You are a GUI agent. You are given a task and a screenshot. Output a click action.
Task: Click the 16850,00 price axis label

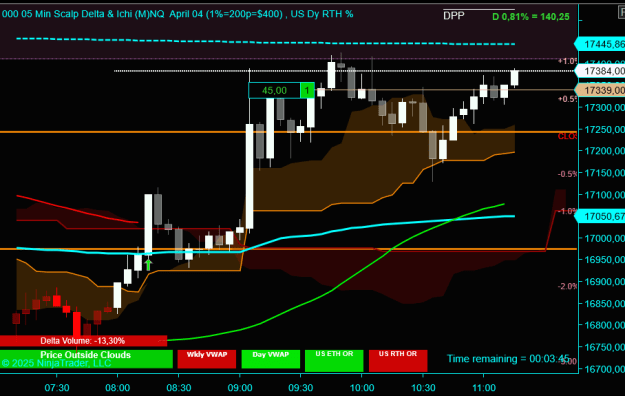coord(604,304)
